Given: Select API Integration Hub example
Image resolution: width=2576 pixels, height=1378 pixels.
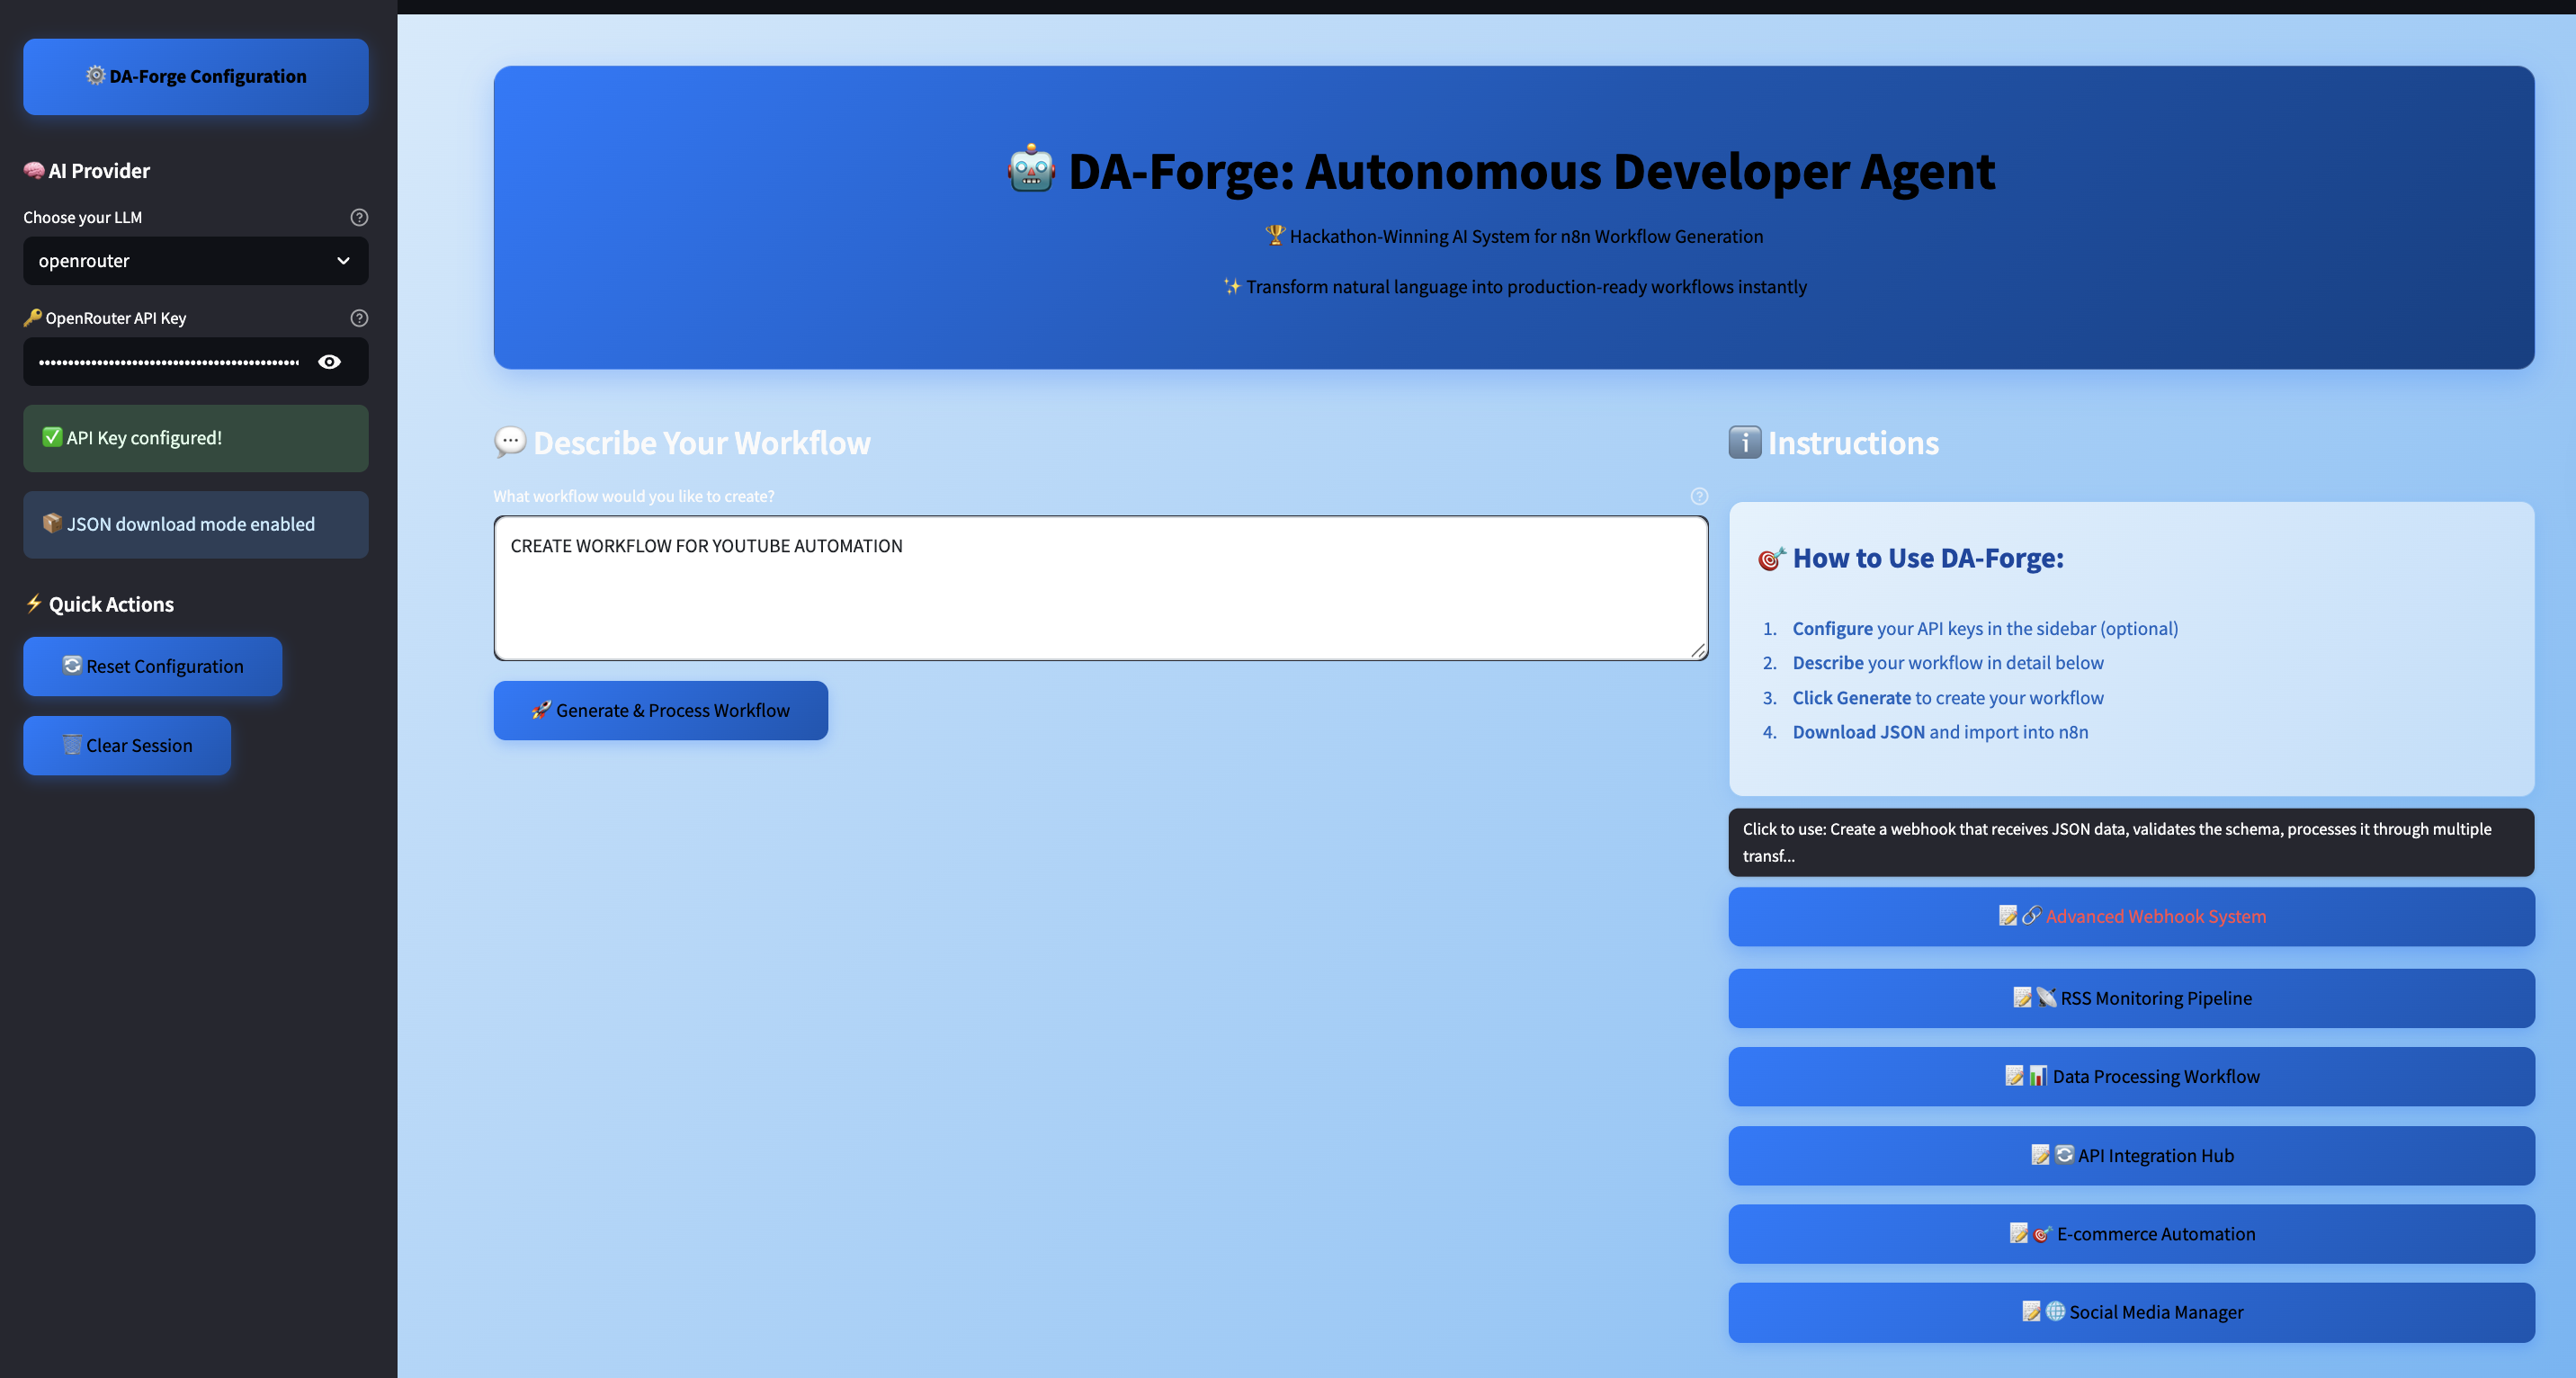Looking at the screenshot, I should [2131, 1155].
